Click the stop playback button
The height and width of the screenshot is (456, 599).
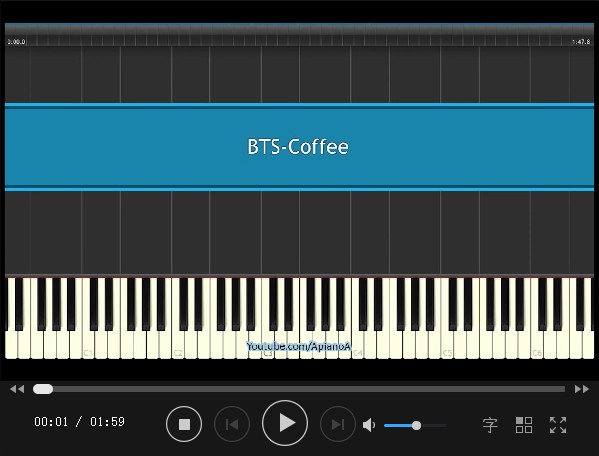pos(184,424)
